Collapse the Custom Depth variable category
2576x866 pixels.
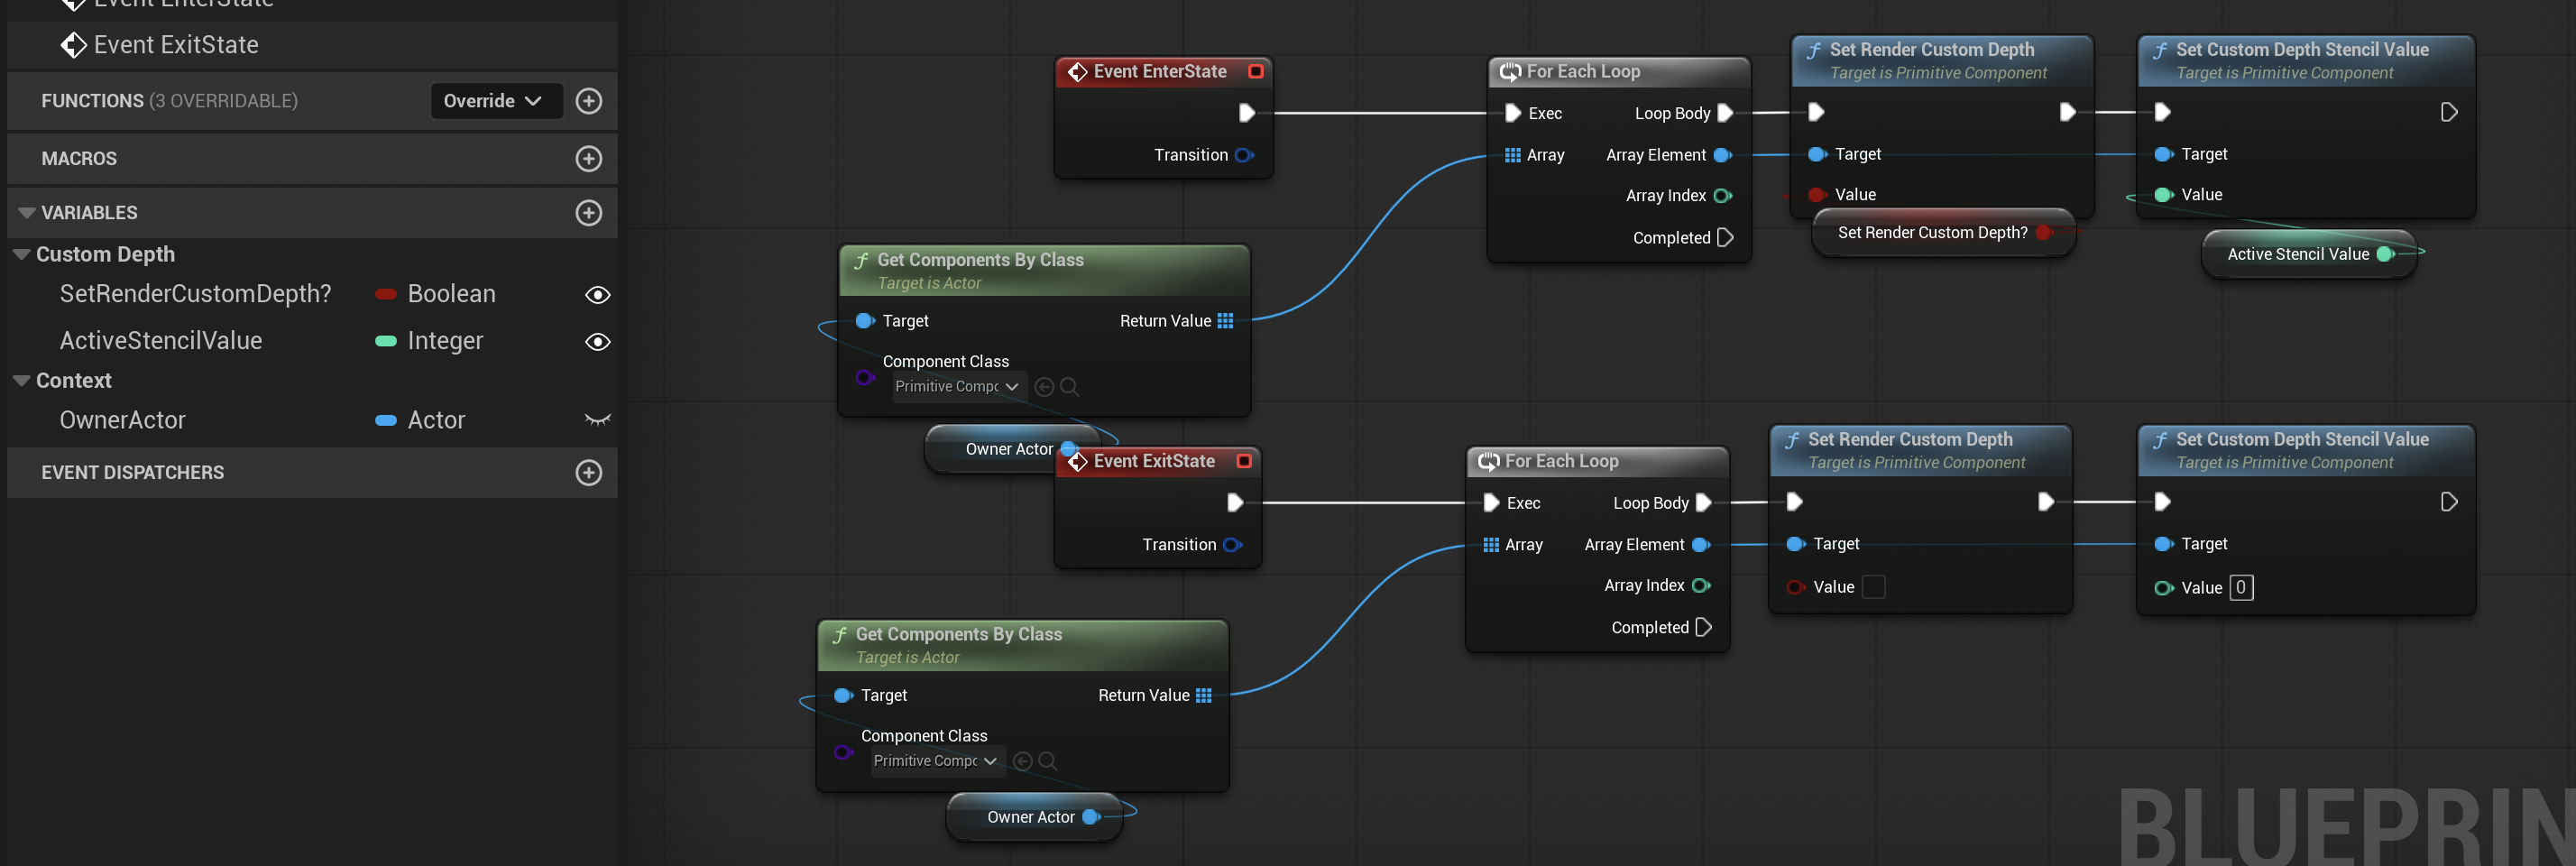(21, 255)
